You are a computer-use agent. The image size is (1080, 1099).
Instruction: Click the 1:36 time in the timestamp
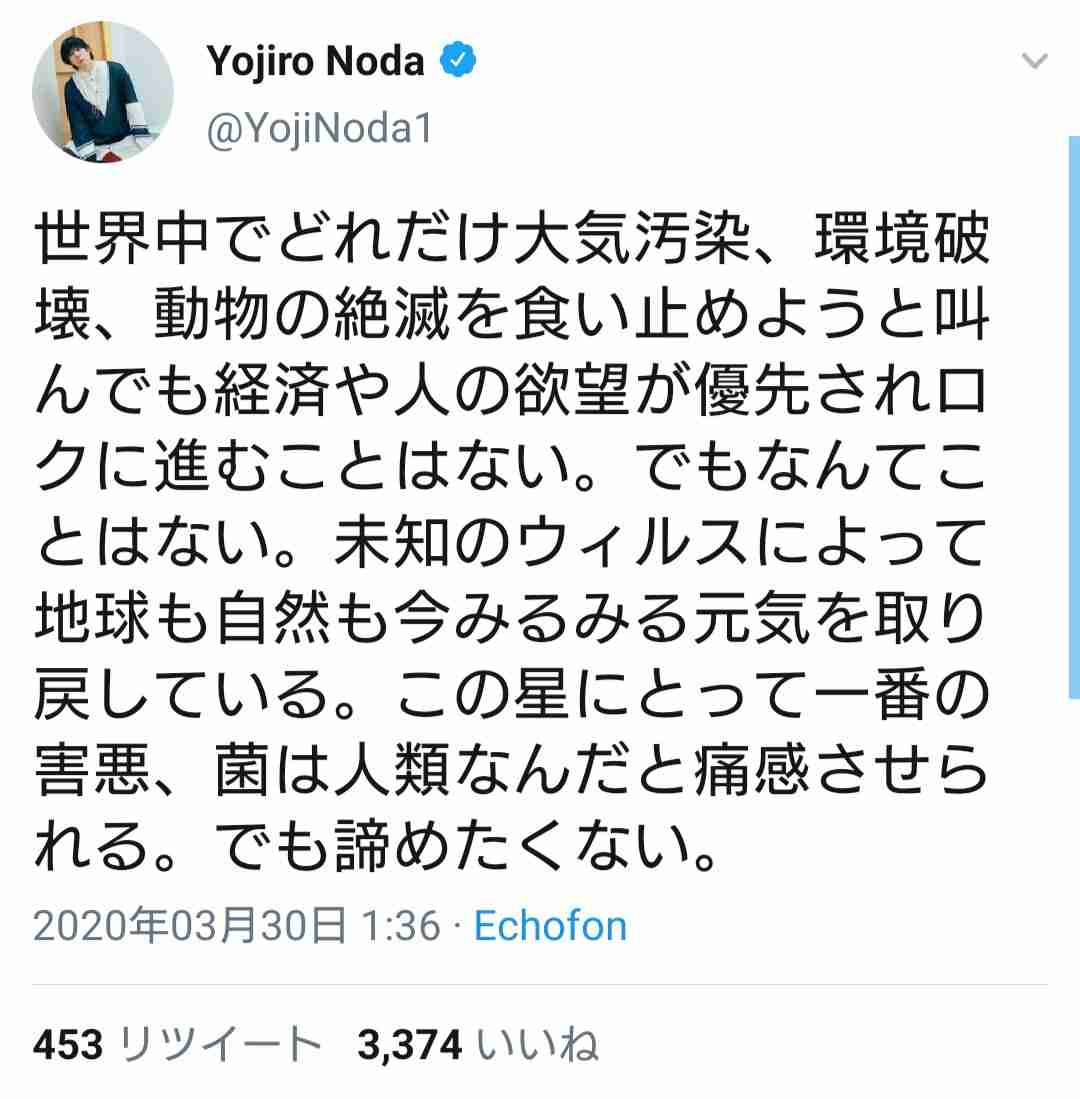(400, 926)
